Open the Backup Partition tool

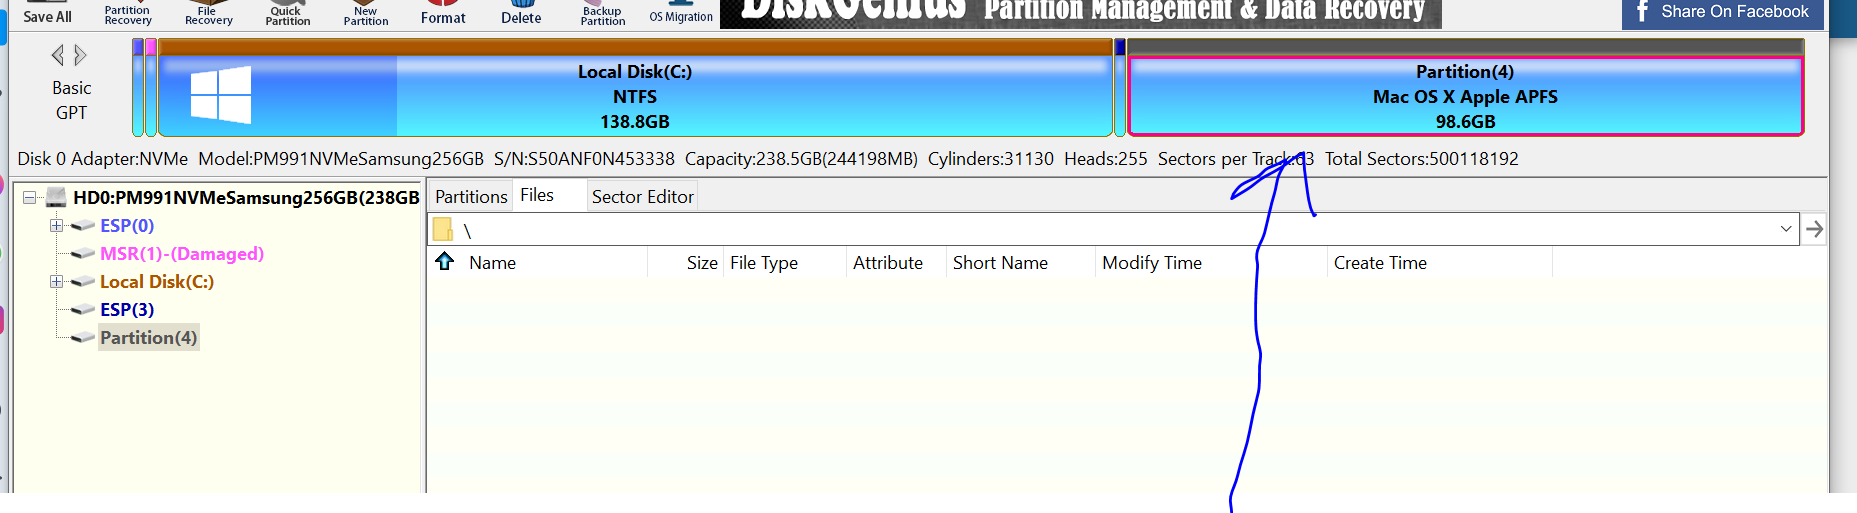pos(603,14)
